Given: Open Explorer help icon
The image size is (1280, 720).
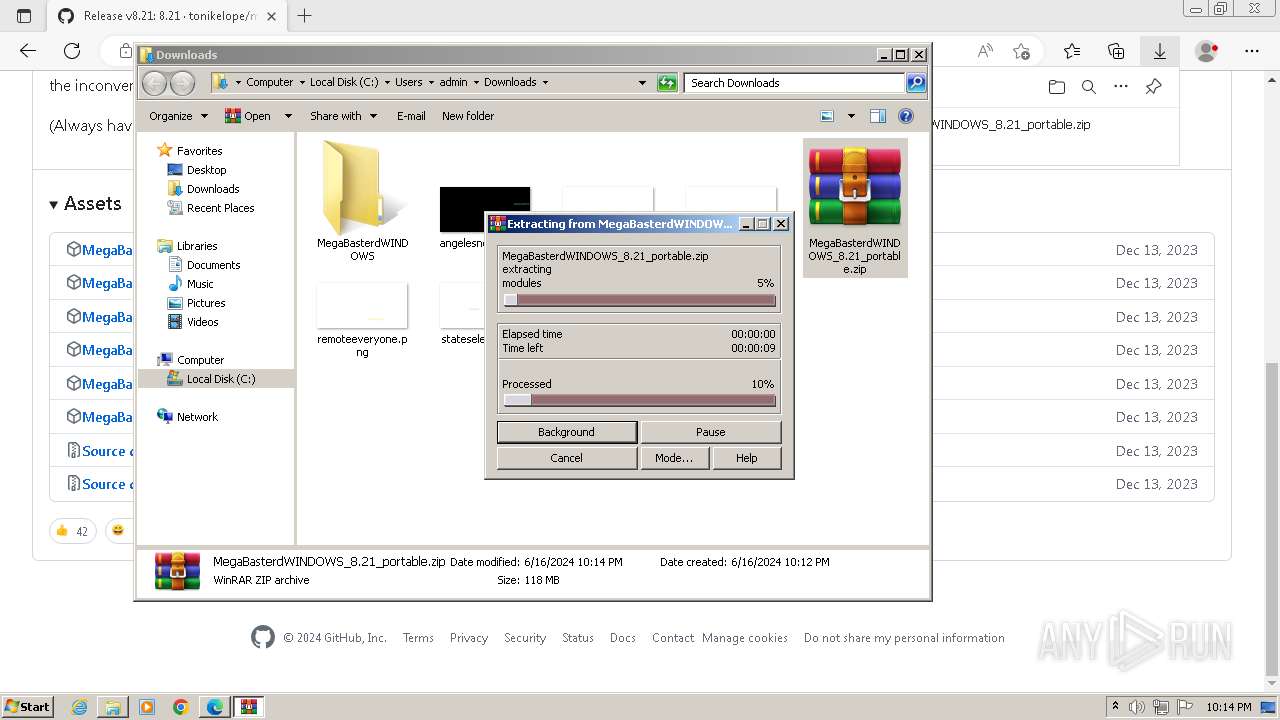Looking at the screenshot, I should [906, 116].
